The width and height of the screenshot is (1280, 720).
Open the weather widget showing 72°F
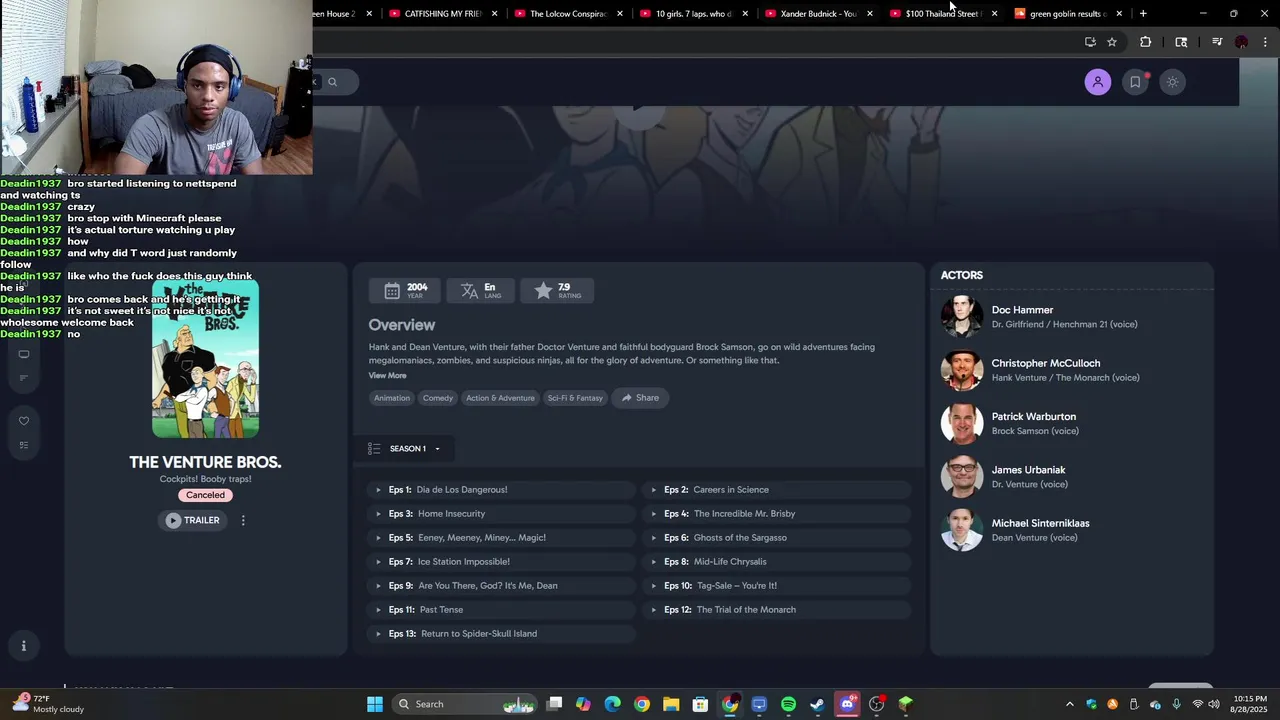(48, 704)
